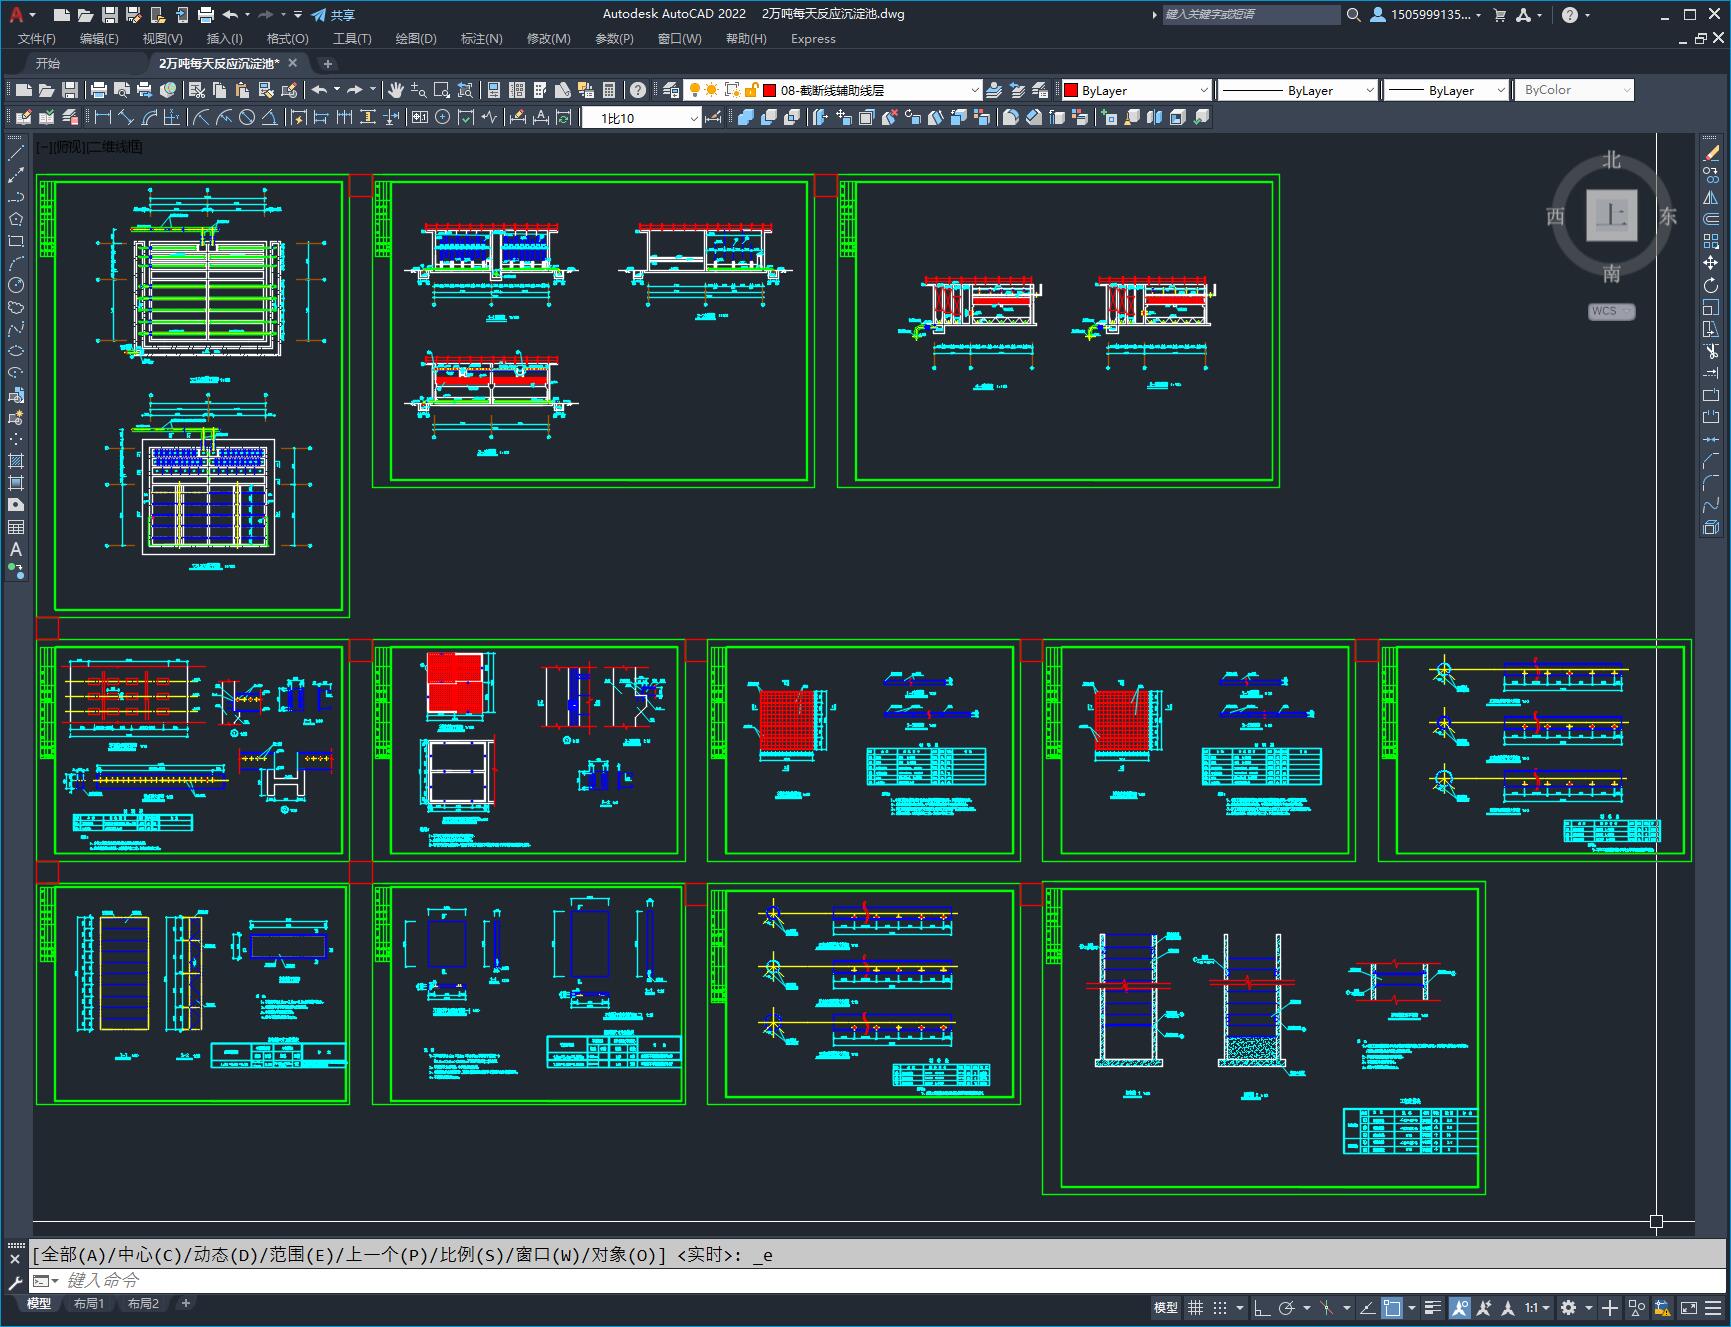Open the Help question mark icon

tap(638, 90)
